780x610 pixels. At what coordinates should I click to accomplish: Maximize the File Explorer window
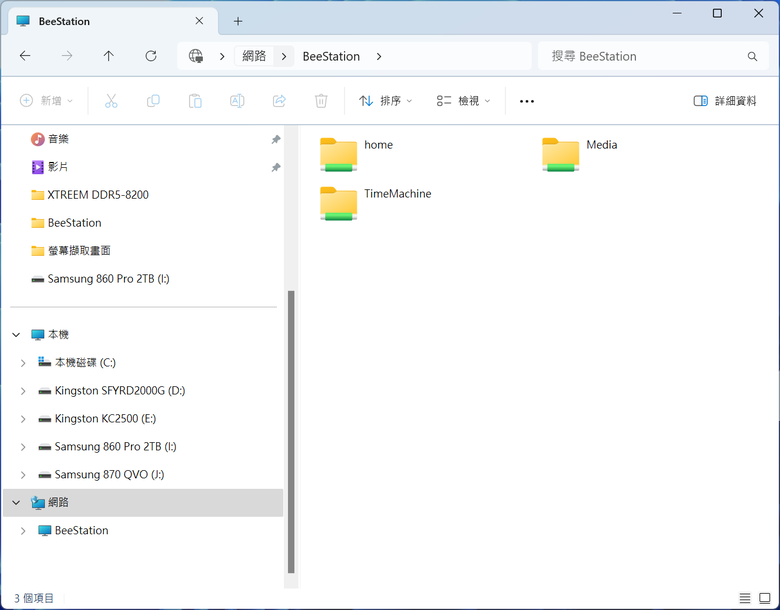pyautogui.click(x=717, y=13)
